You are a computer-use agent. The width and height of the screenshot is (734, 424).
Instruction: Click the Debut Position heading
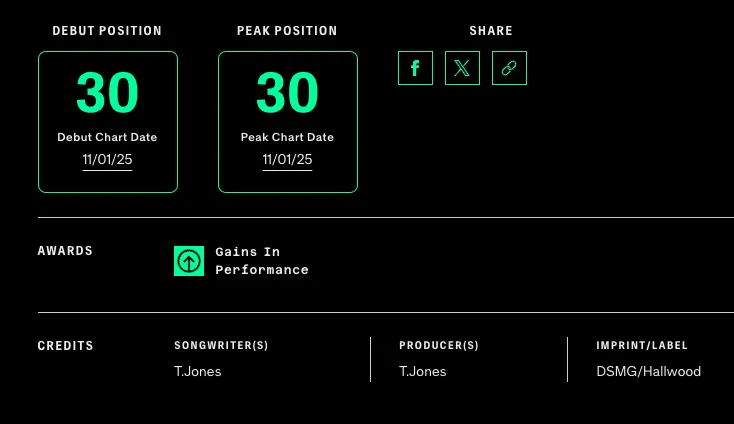tap(107, 31)
